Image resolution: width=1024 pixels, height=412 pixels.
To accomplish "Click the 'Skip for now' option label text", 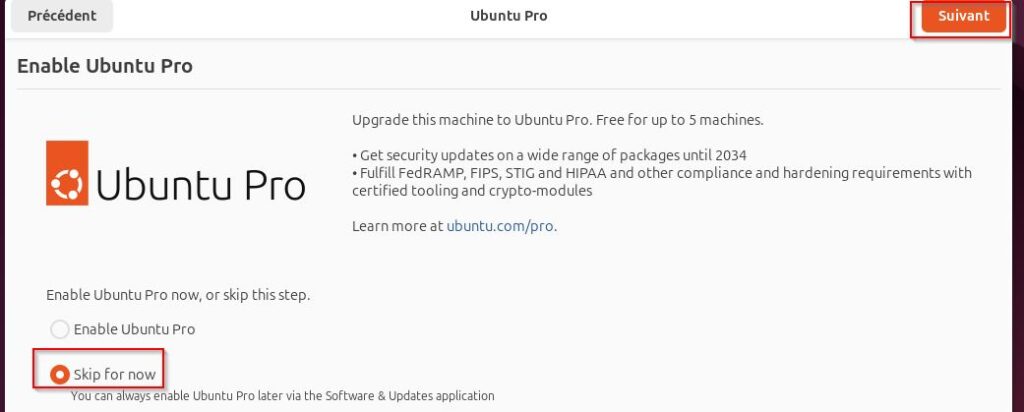I will [114, 375].
